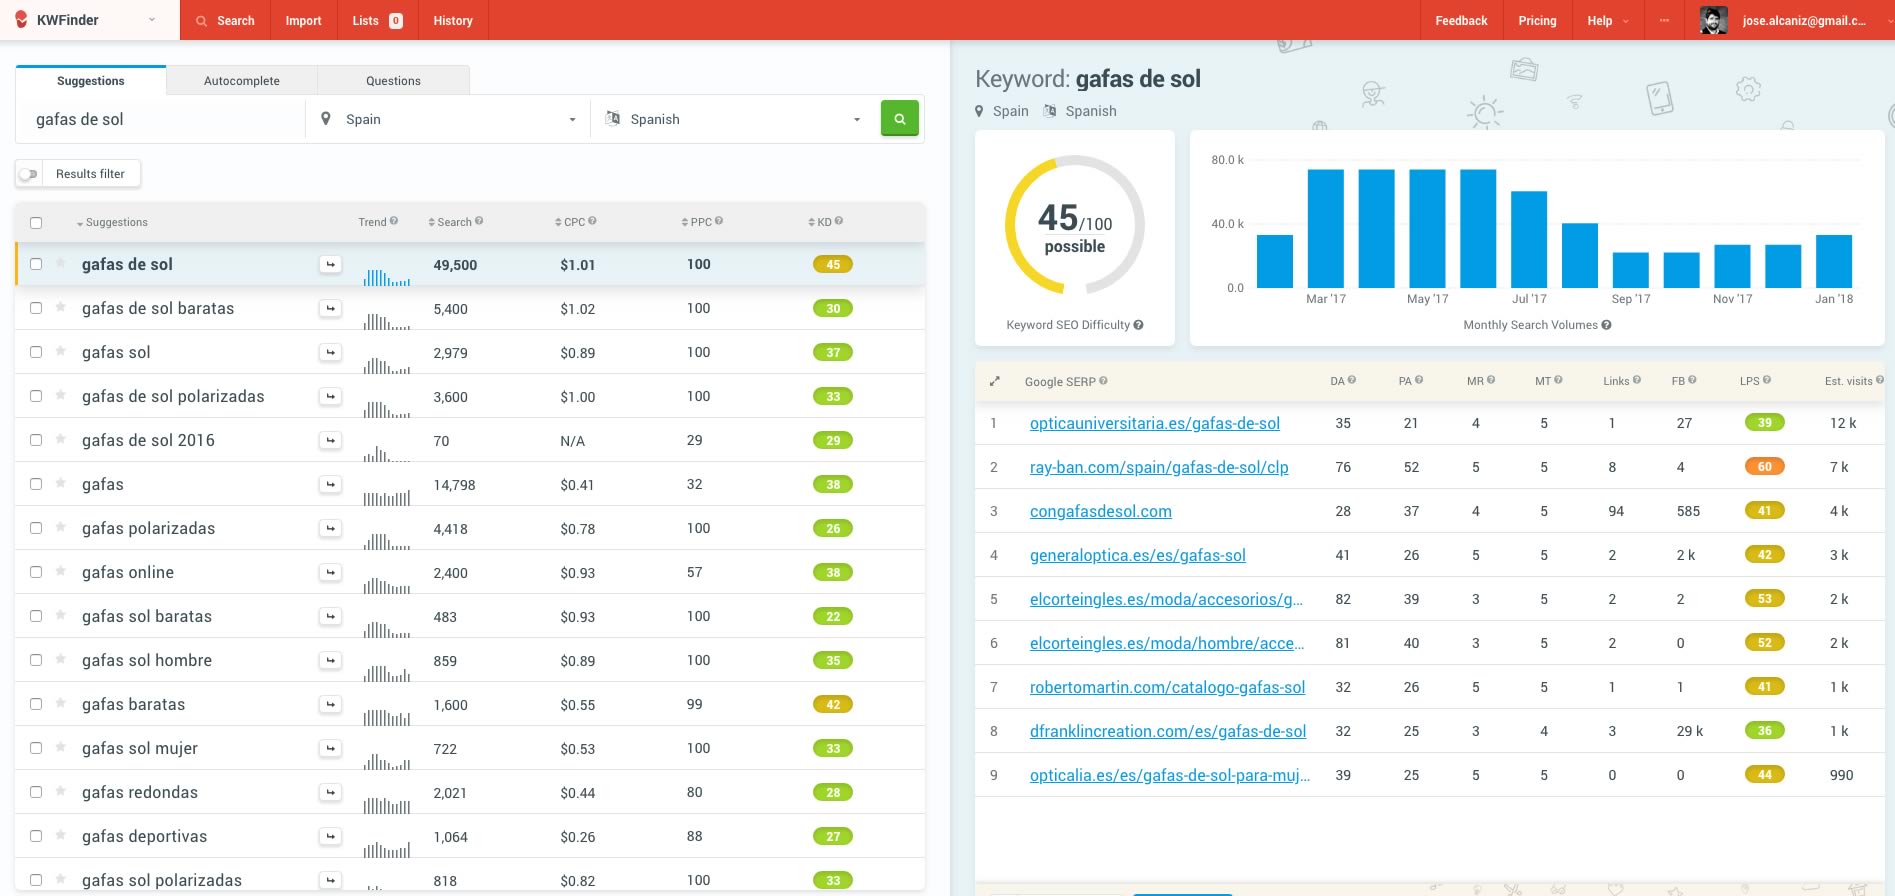Click the help icon beside LPS column

click(x=1767, y=380)
